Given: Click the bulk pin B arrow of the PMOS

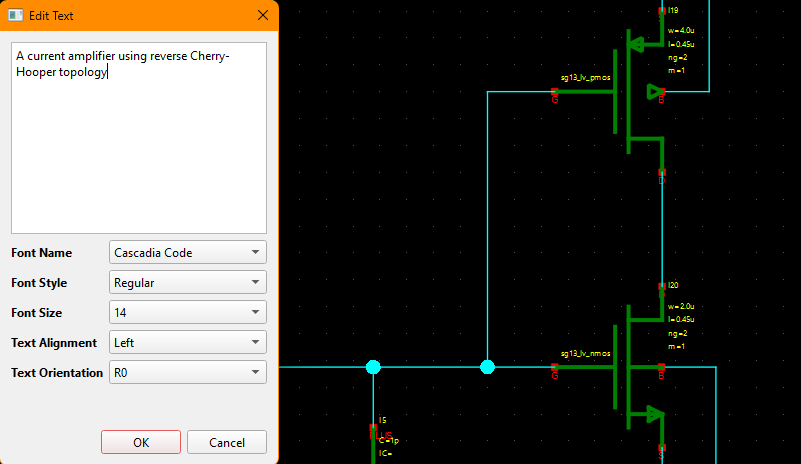Looking at the screenshot, I should coord(655,92).
